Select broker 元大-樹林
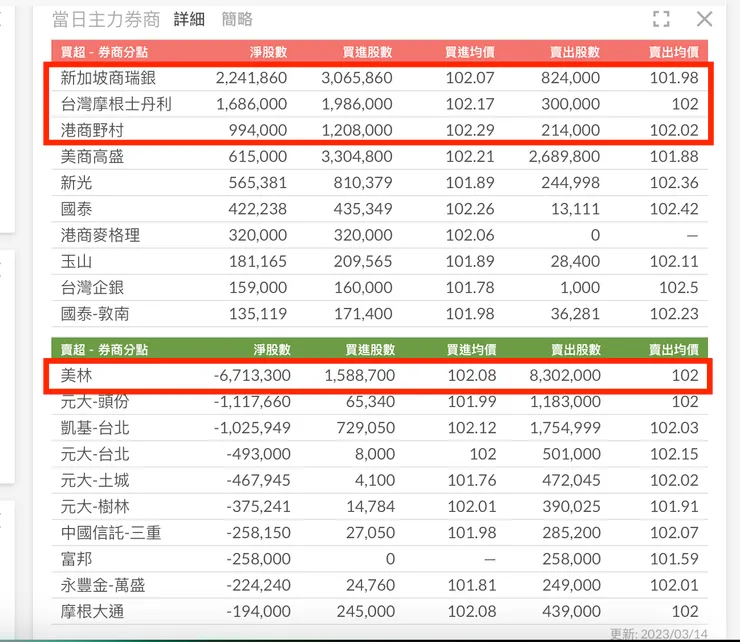 95,507
